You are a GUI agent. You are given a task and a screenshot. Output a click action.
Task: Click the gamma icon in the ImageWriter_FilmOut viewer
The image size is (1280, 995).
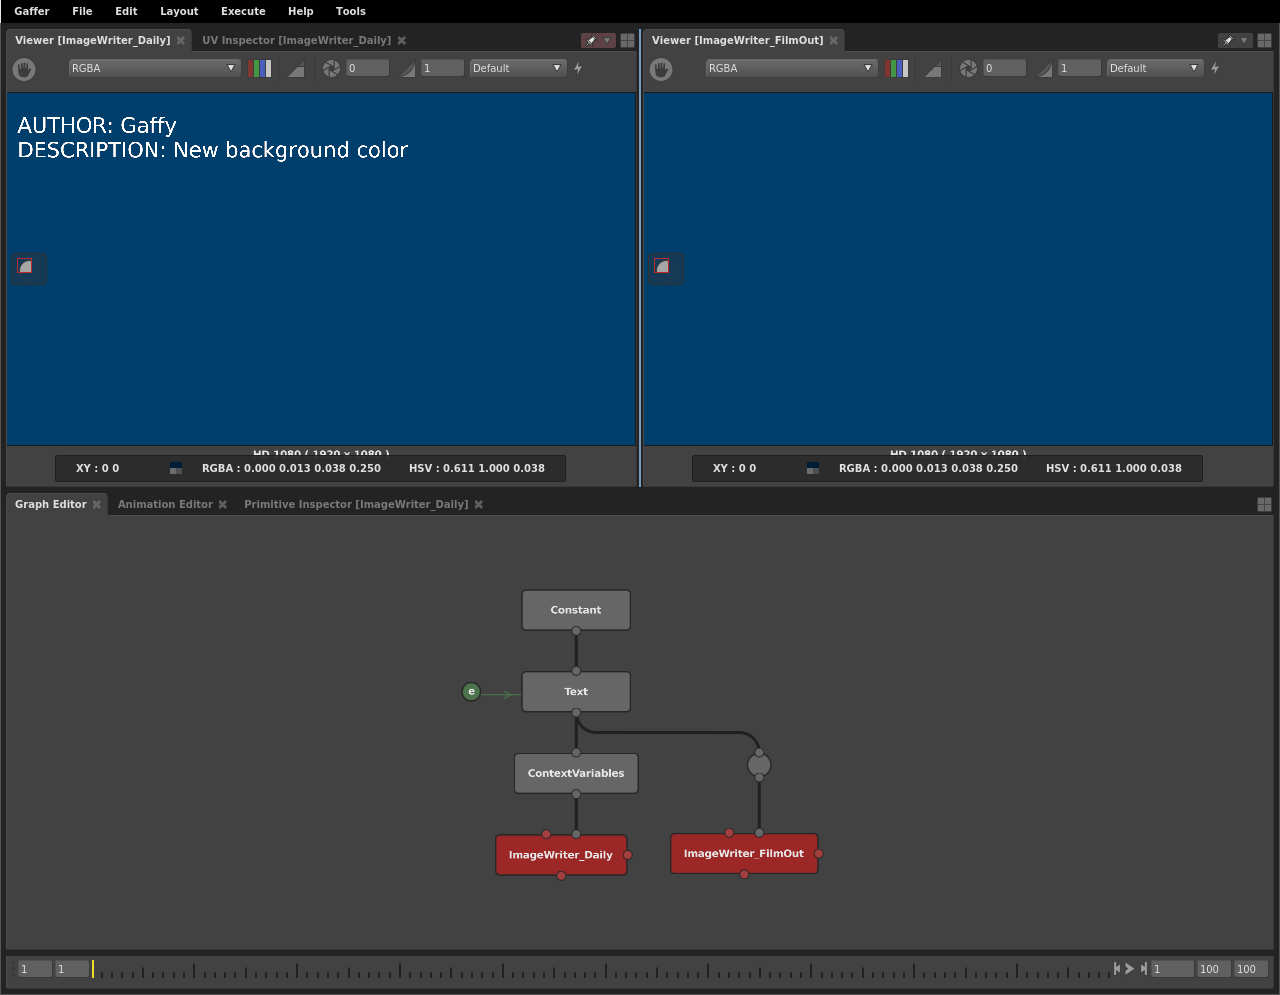[x=1045, y=69]
